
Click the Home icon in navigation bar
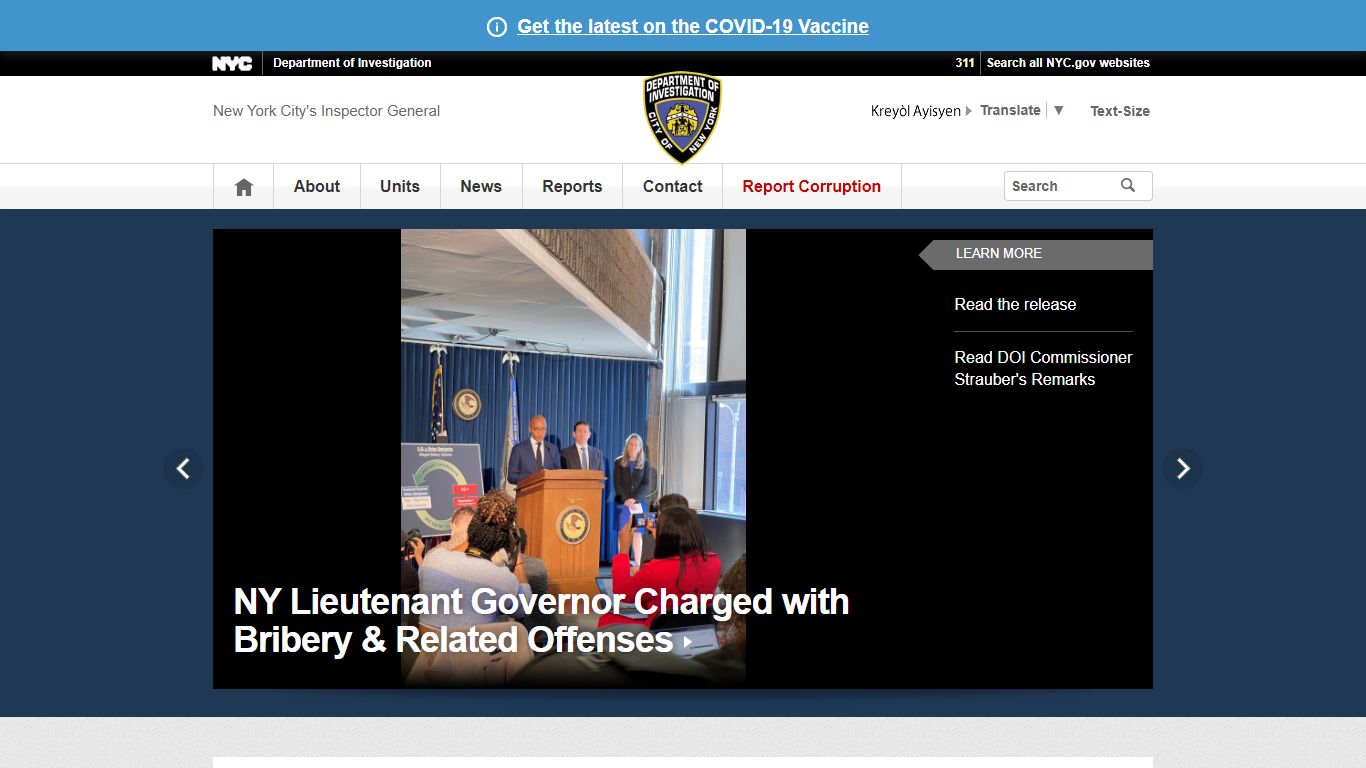(243, 187)
